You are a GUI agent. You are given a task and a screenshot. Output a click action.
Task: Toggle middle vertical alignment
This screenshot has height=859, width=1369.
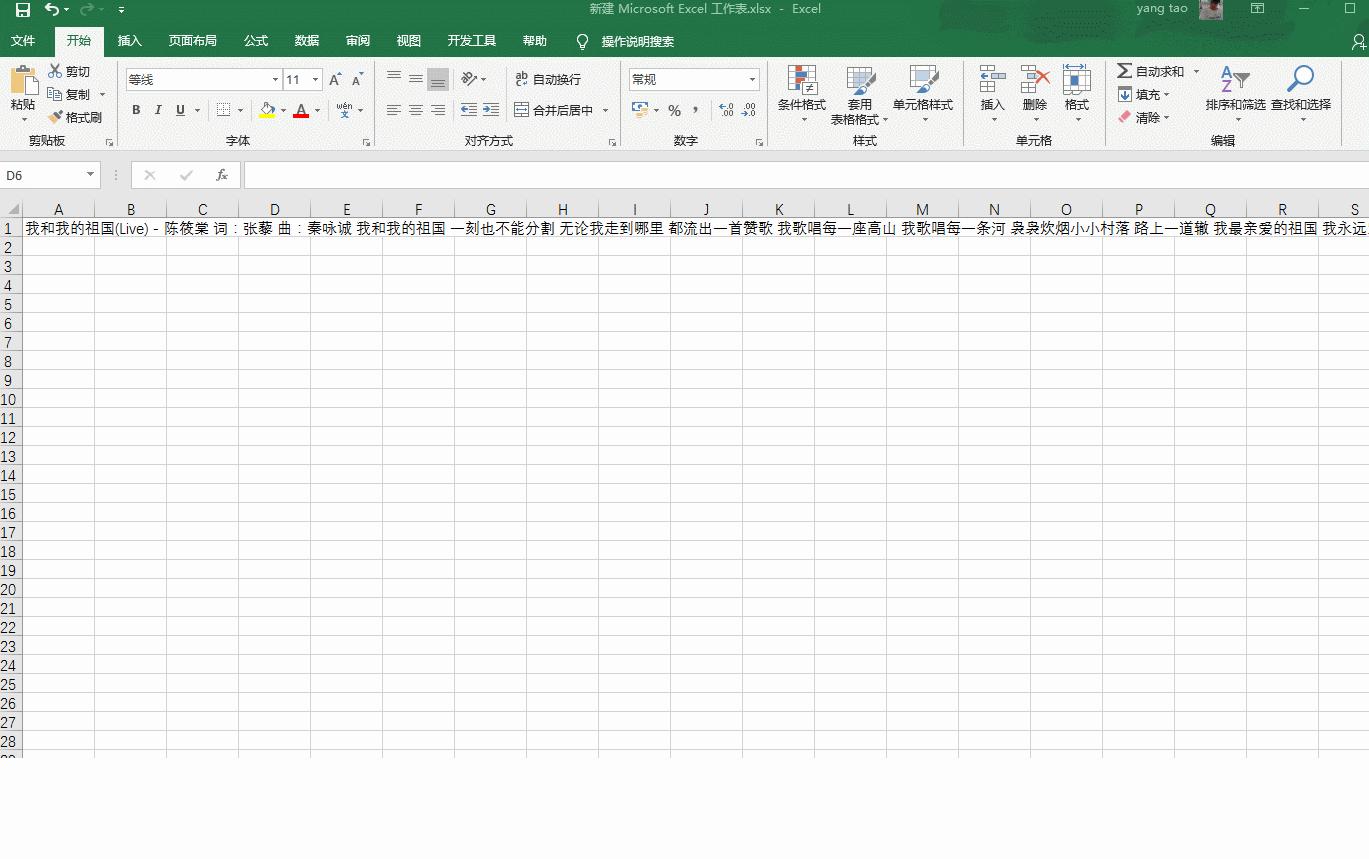[x=416, y=79]
